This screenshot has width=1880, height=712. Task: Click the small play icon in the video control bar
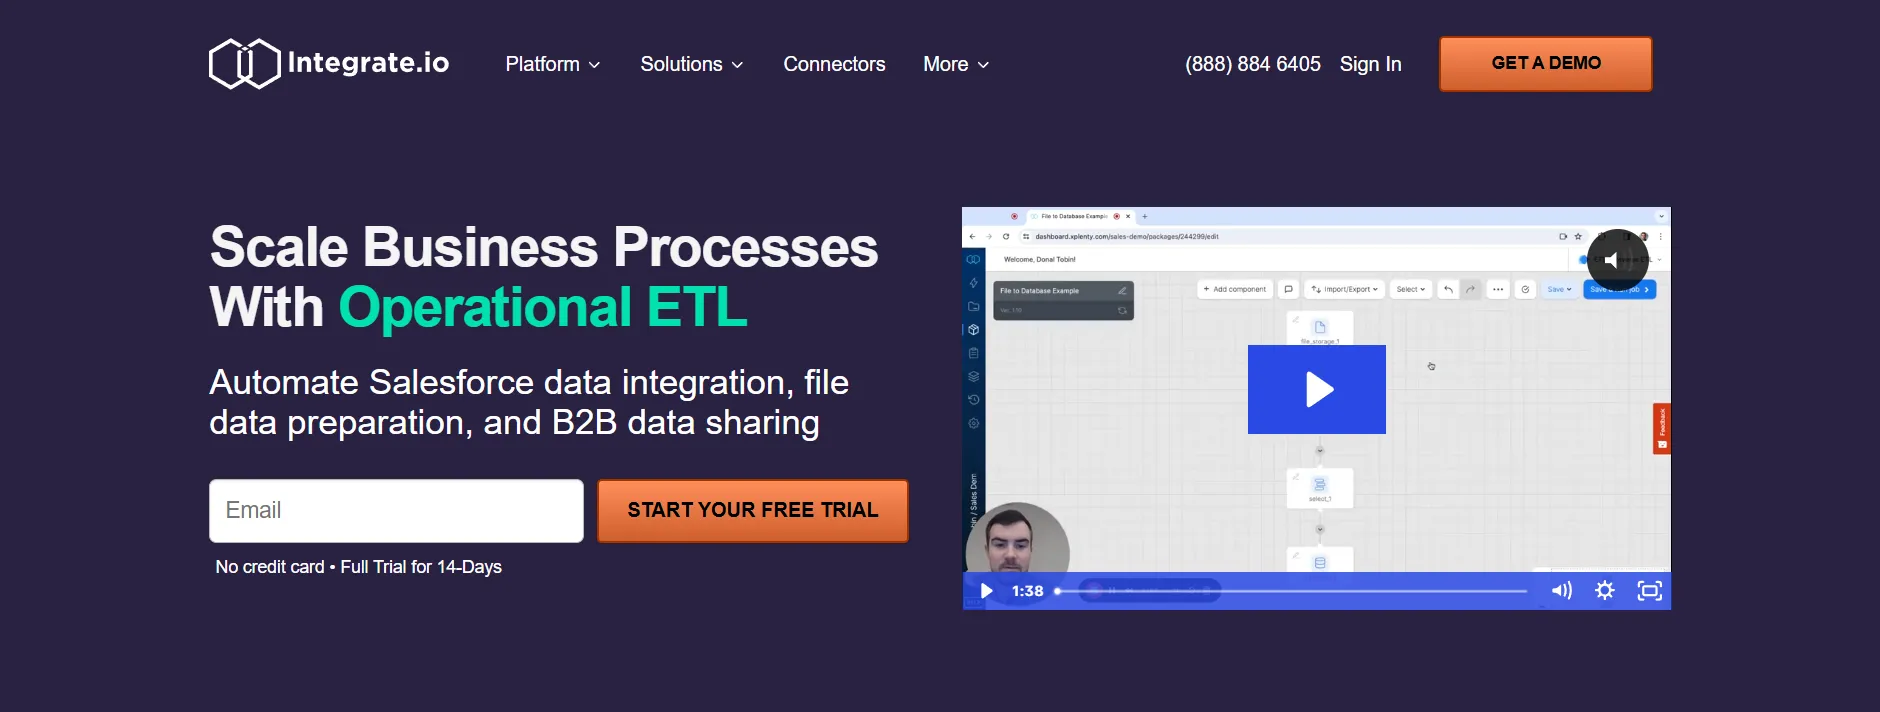tap(986, 591)
